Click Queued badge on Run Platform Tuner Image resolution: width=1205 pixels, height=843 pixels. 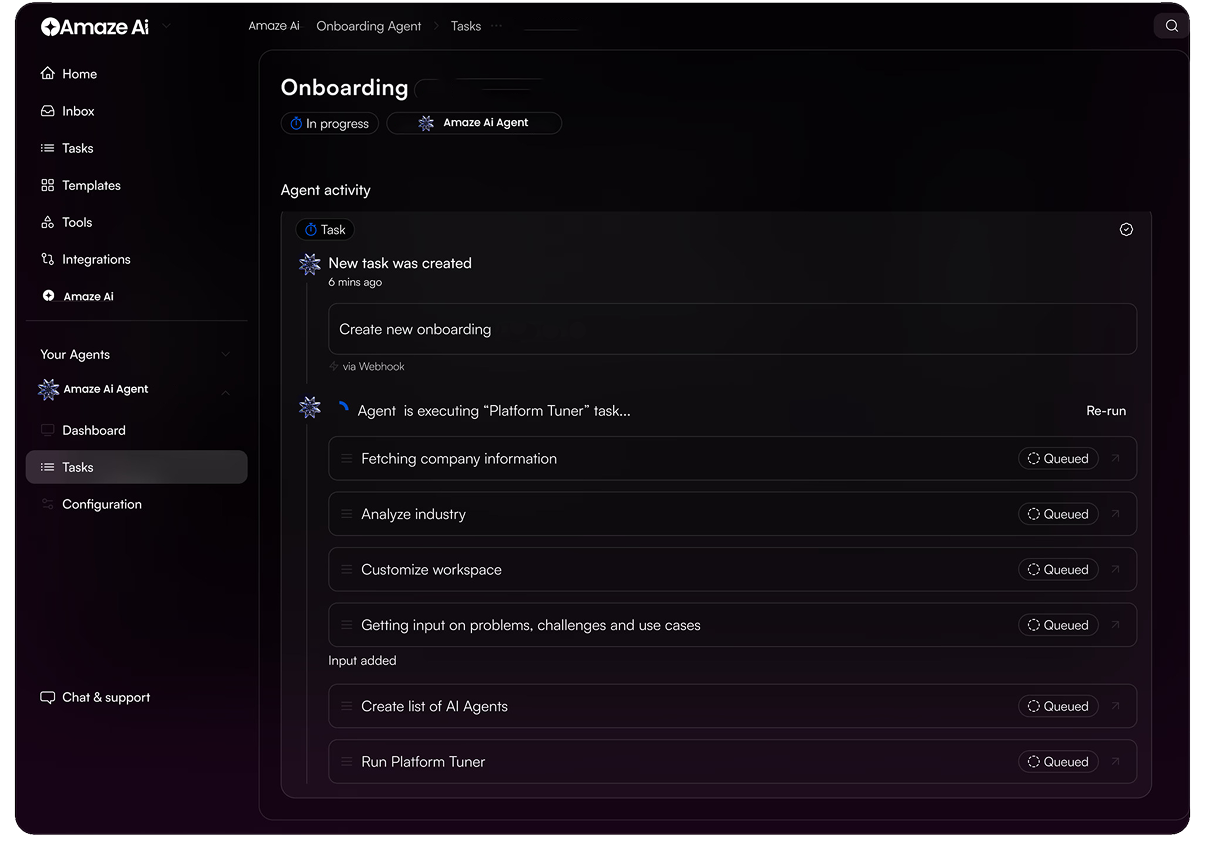(x=1058, y=762)
